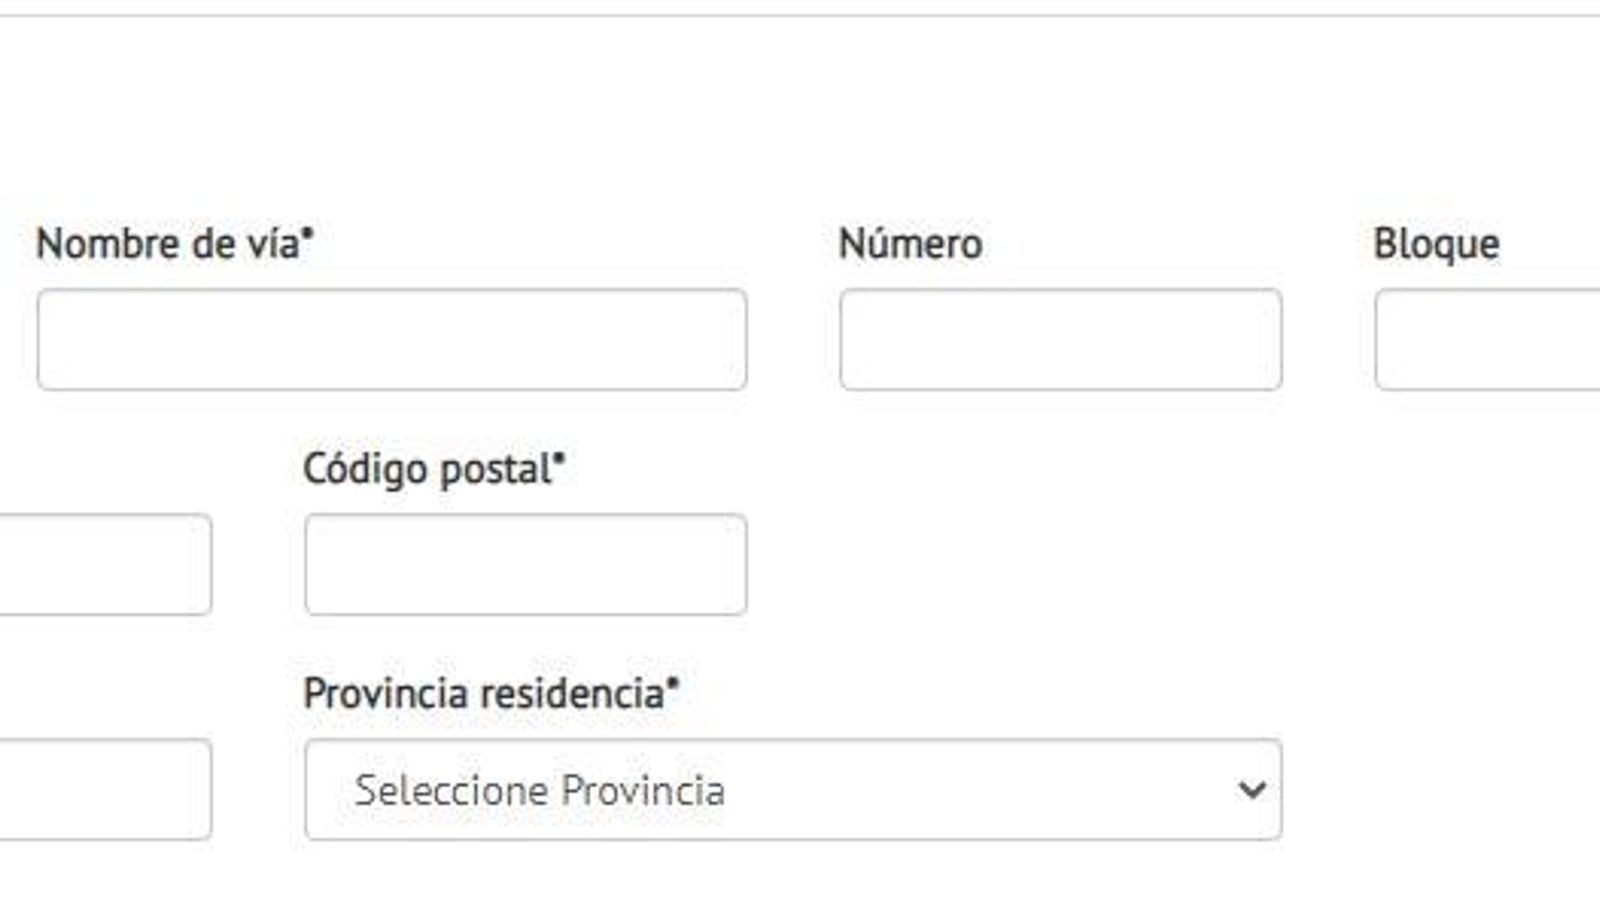The image size is (1600, 900).
Task: Click the required asterisk on Nombre de vía
Action: [306, 233]
